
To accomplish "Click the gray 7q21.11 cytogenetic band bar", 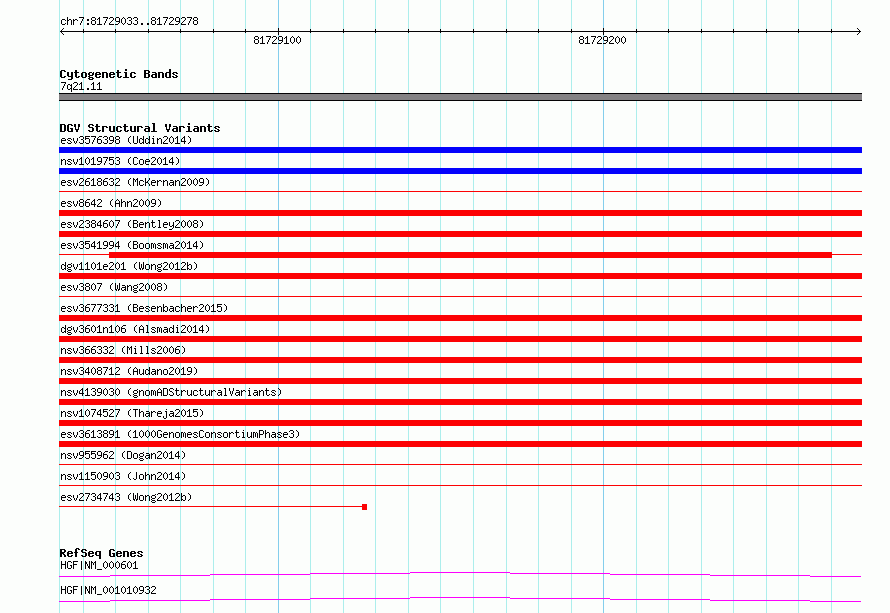I will pyautogui.click(x=460, y=97).
